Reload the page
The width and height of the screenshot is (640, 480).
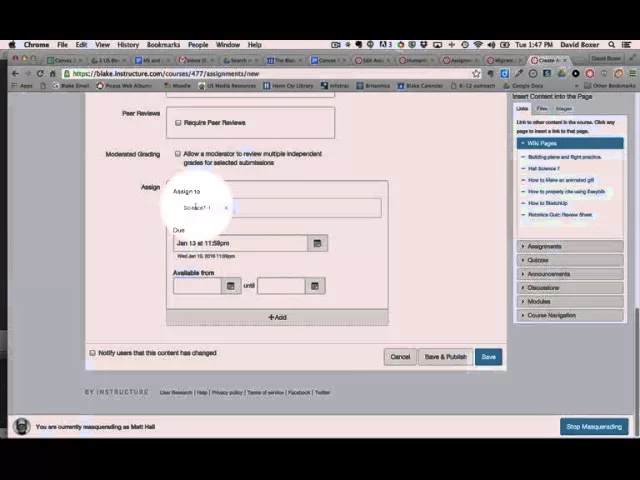tap(40, 73)
